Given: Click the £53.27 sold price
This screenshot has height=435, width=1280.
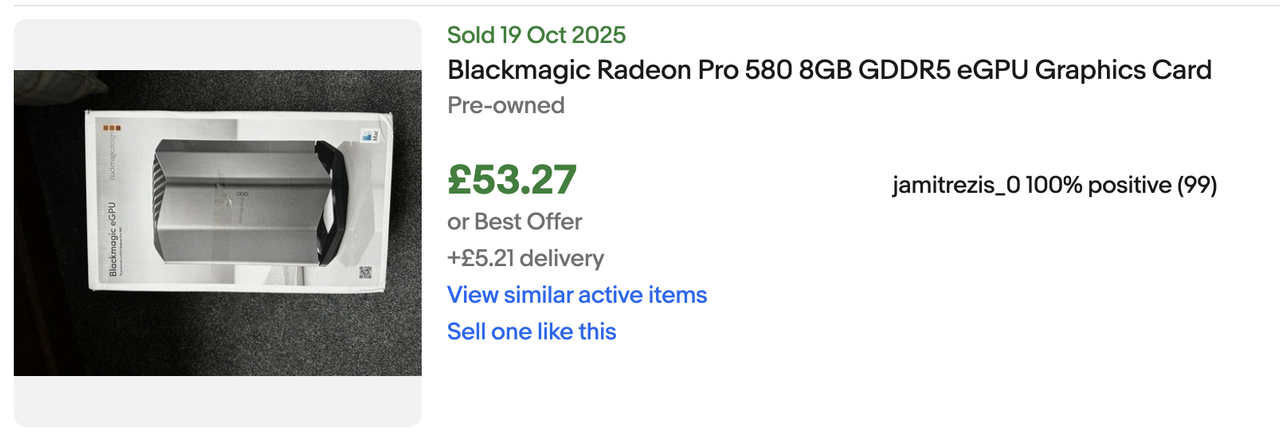Looking at the screenshot, I should click(x=511, y=180).
